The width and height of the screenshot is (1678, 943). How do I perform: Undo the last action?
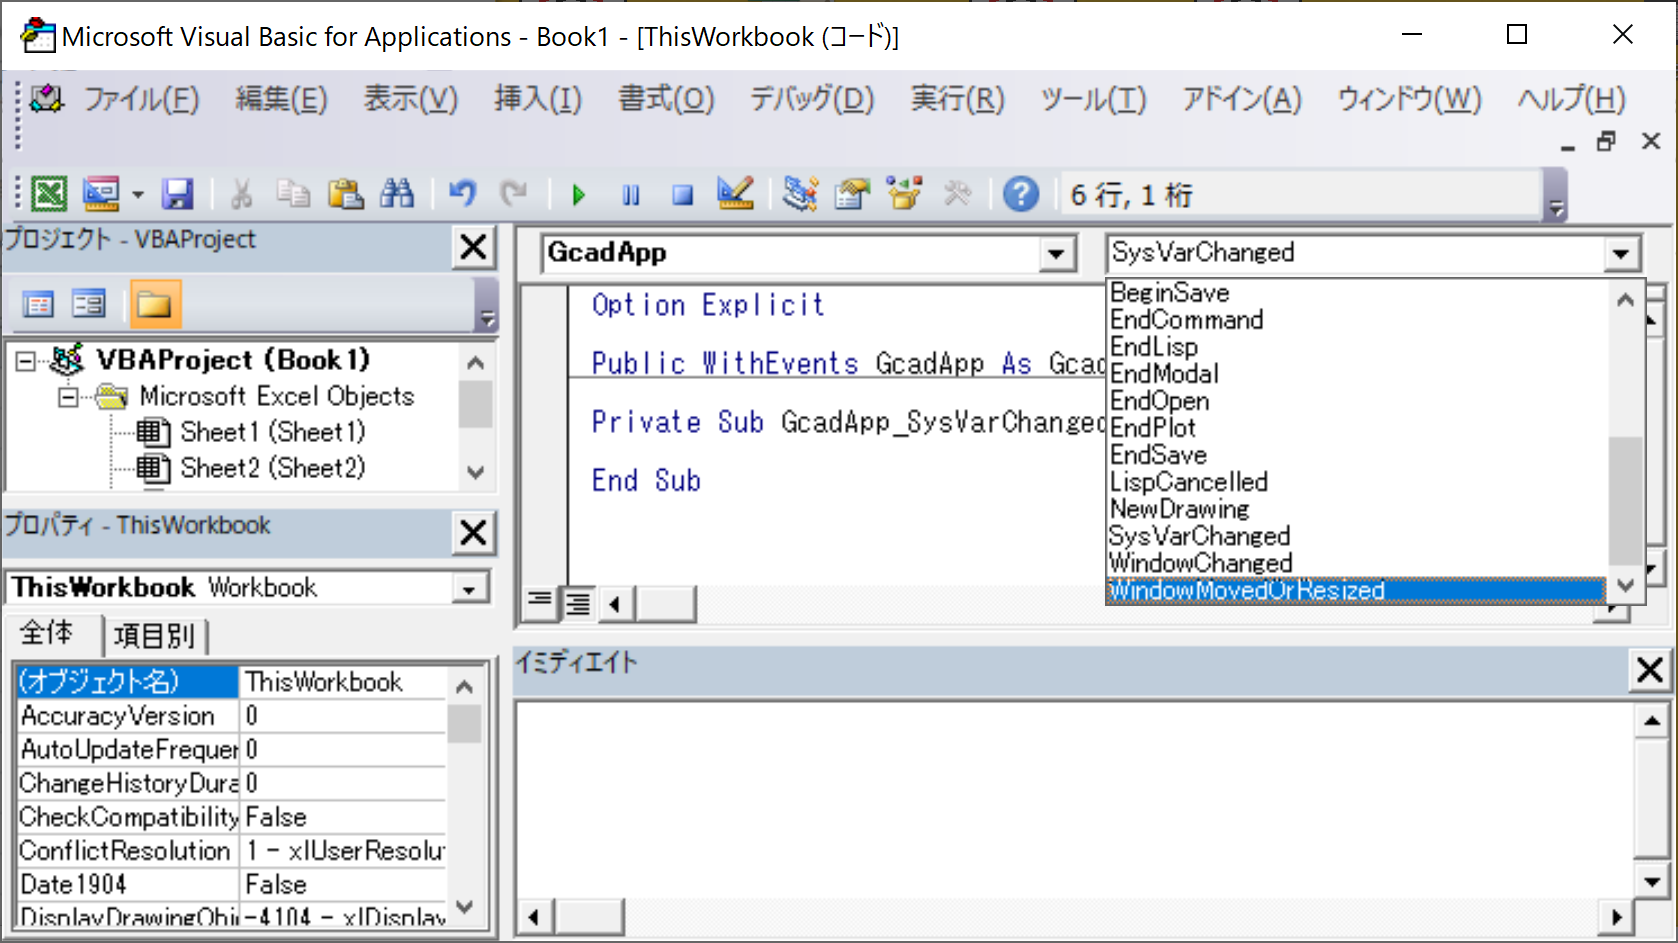coord(462,193)
